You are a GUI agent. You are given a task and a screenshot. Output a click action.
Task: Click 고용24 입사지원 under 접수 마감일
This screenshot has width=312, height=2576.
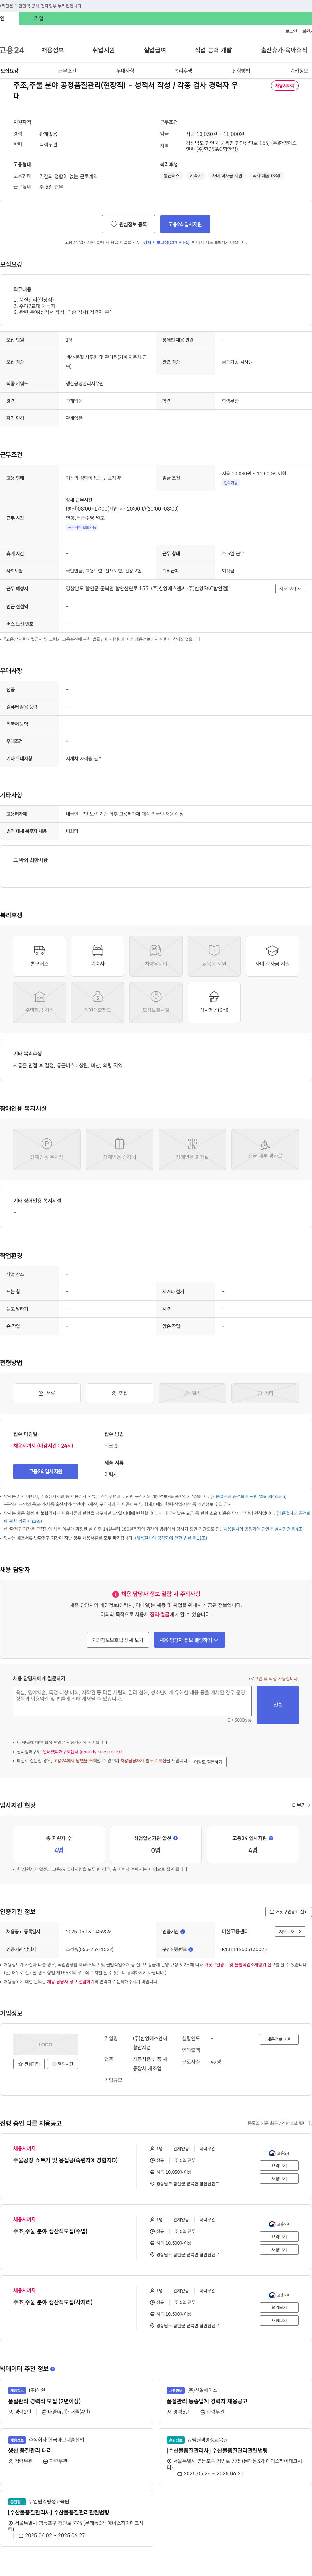tap(45, 1471)
